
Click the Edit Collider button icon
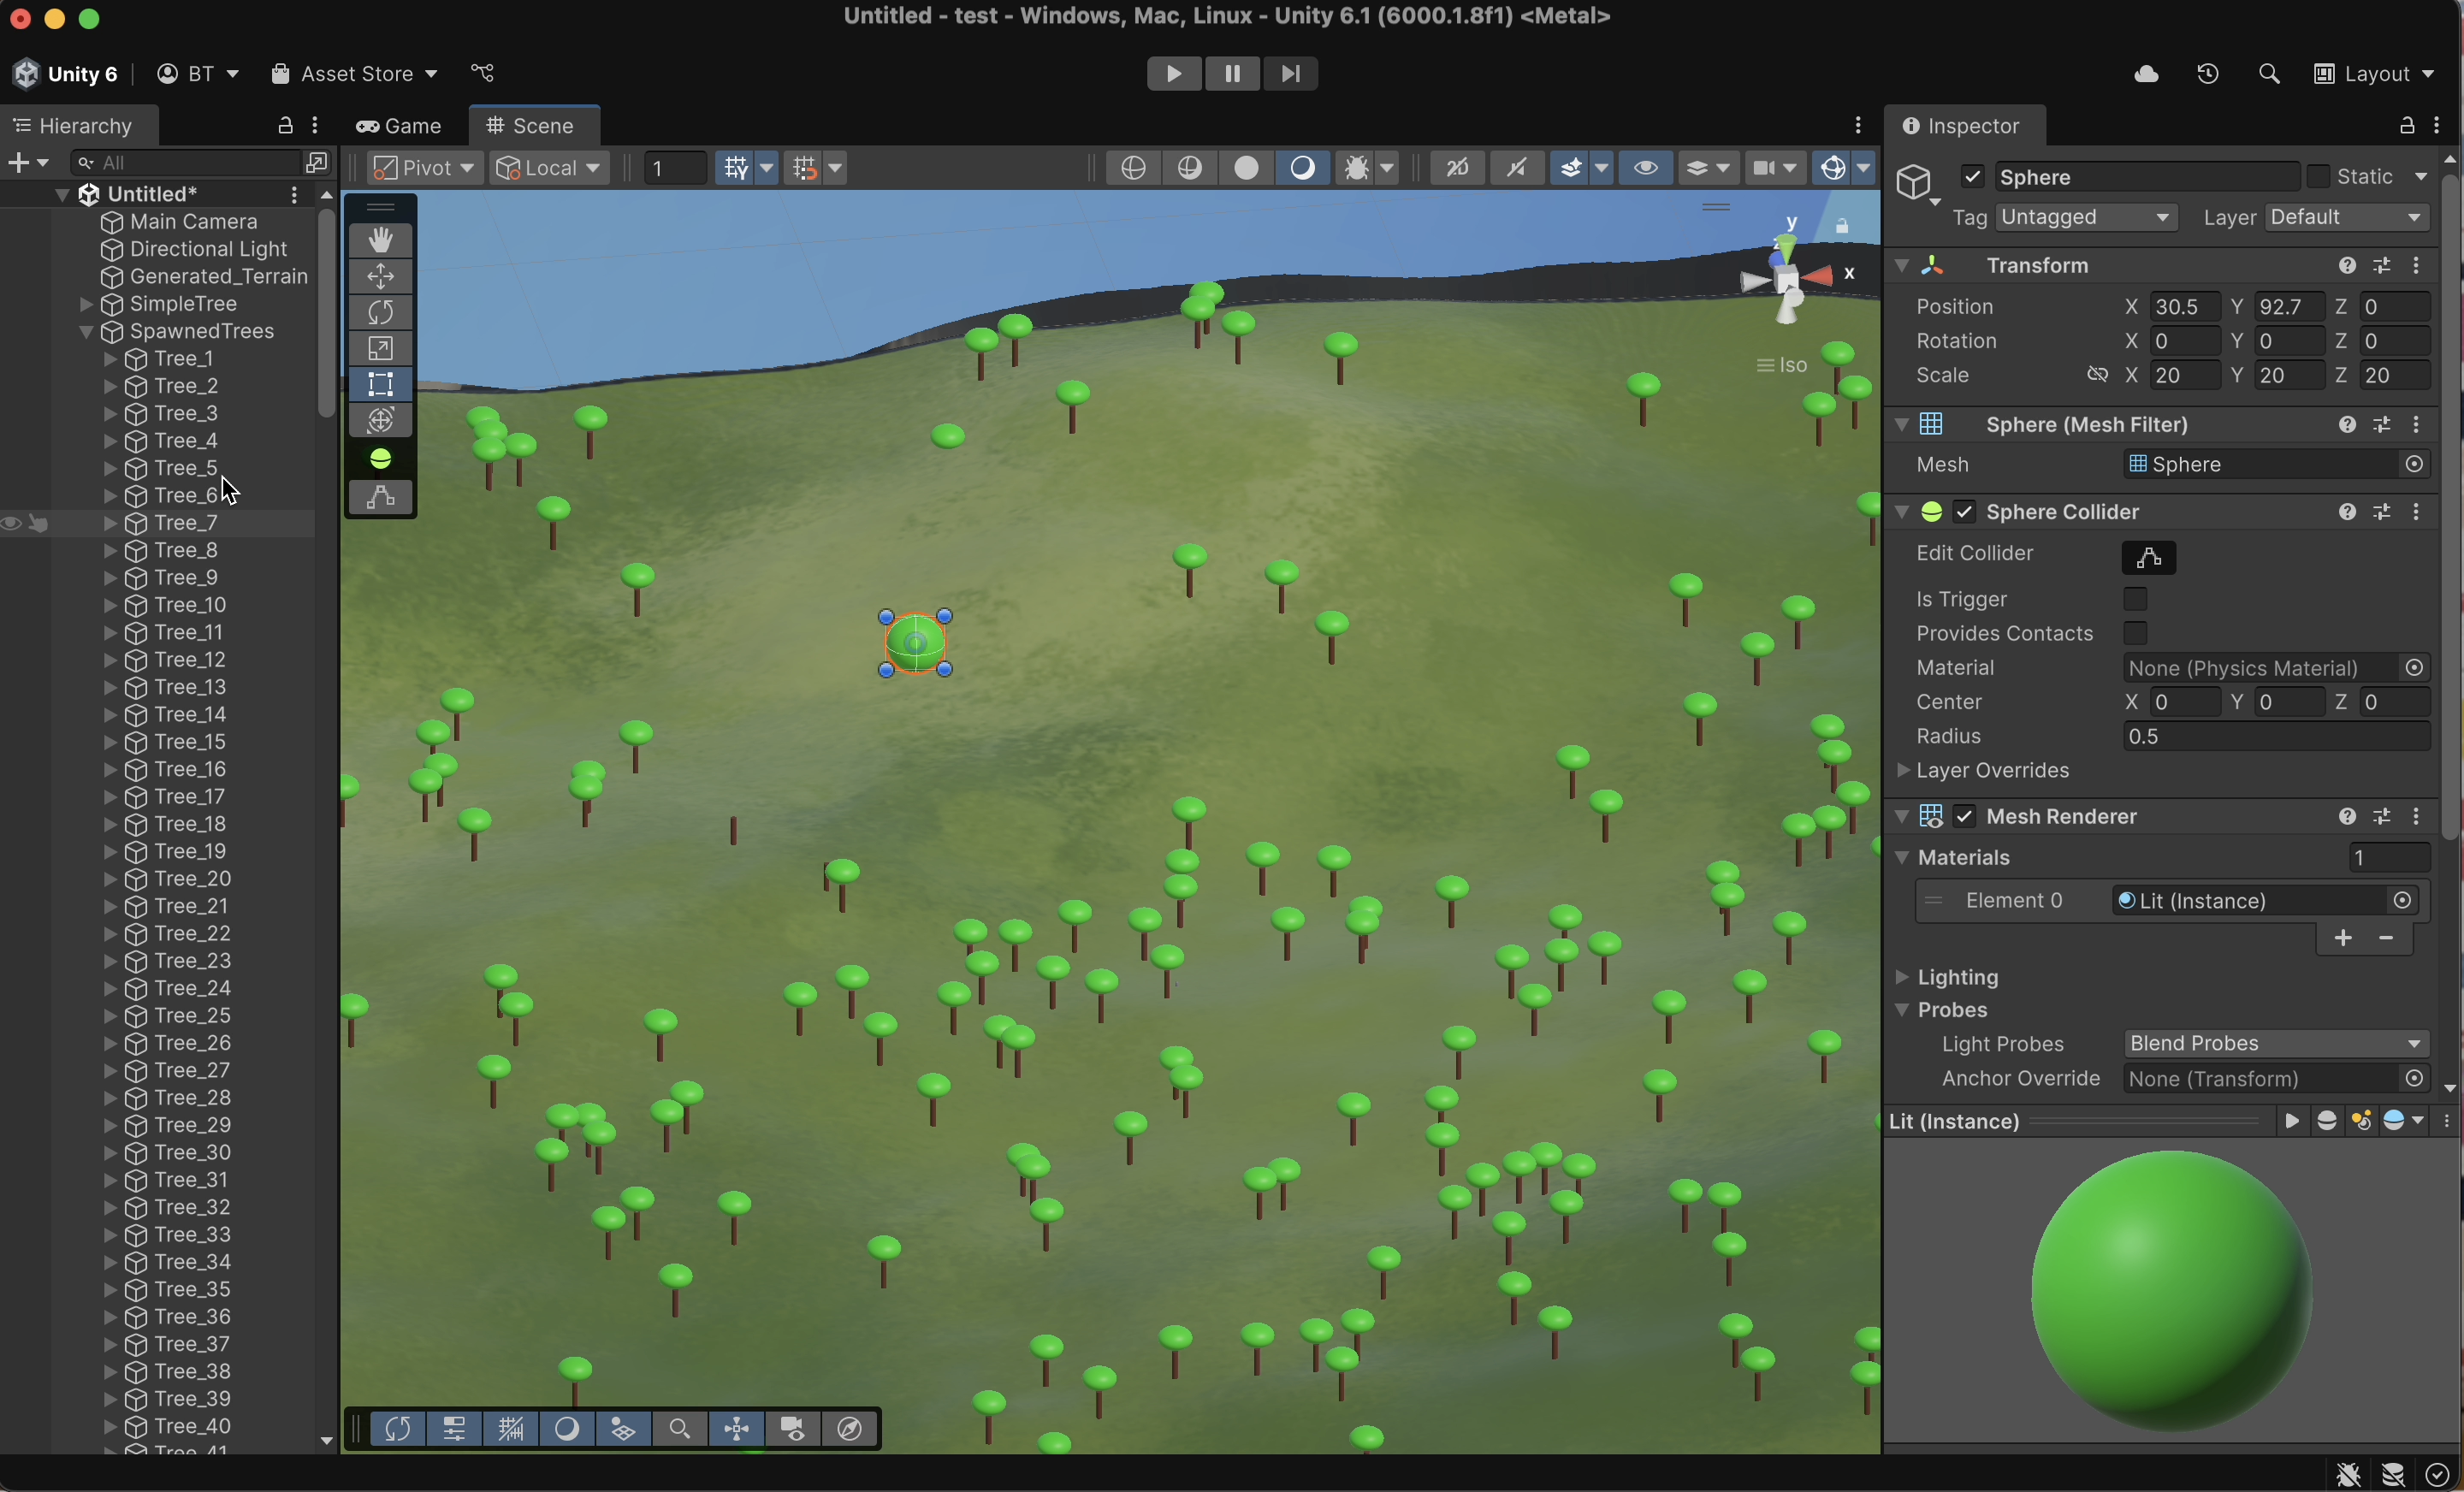pyautogui.click(x=2148, y=558)
